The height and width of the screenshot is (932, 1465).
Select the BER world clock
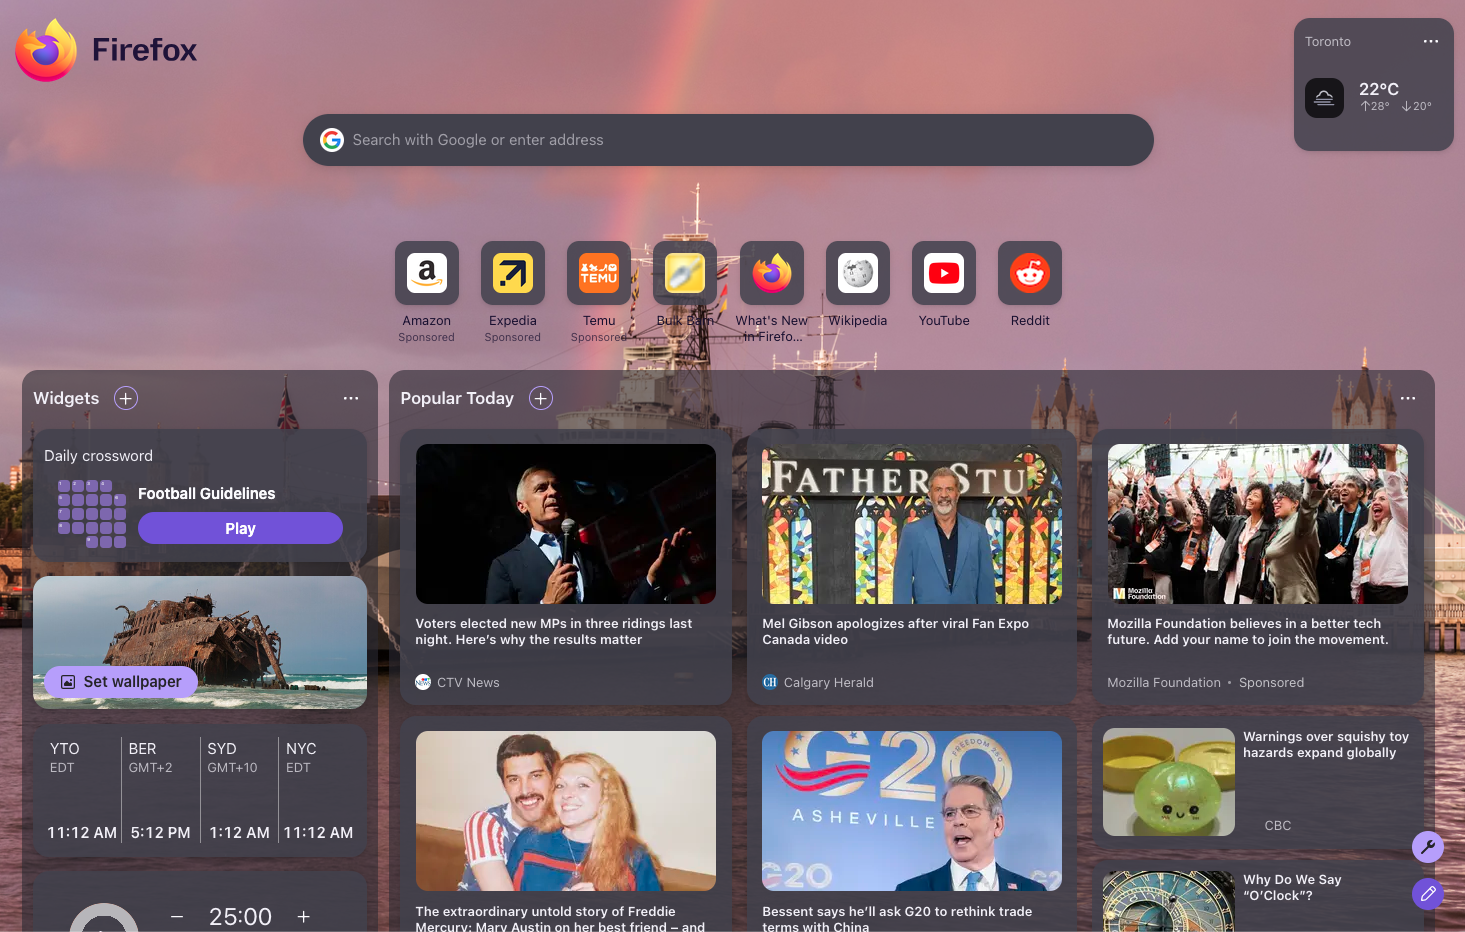pyautogui.click(x=161, y=790)
